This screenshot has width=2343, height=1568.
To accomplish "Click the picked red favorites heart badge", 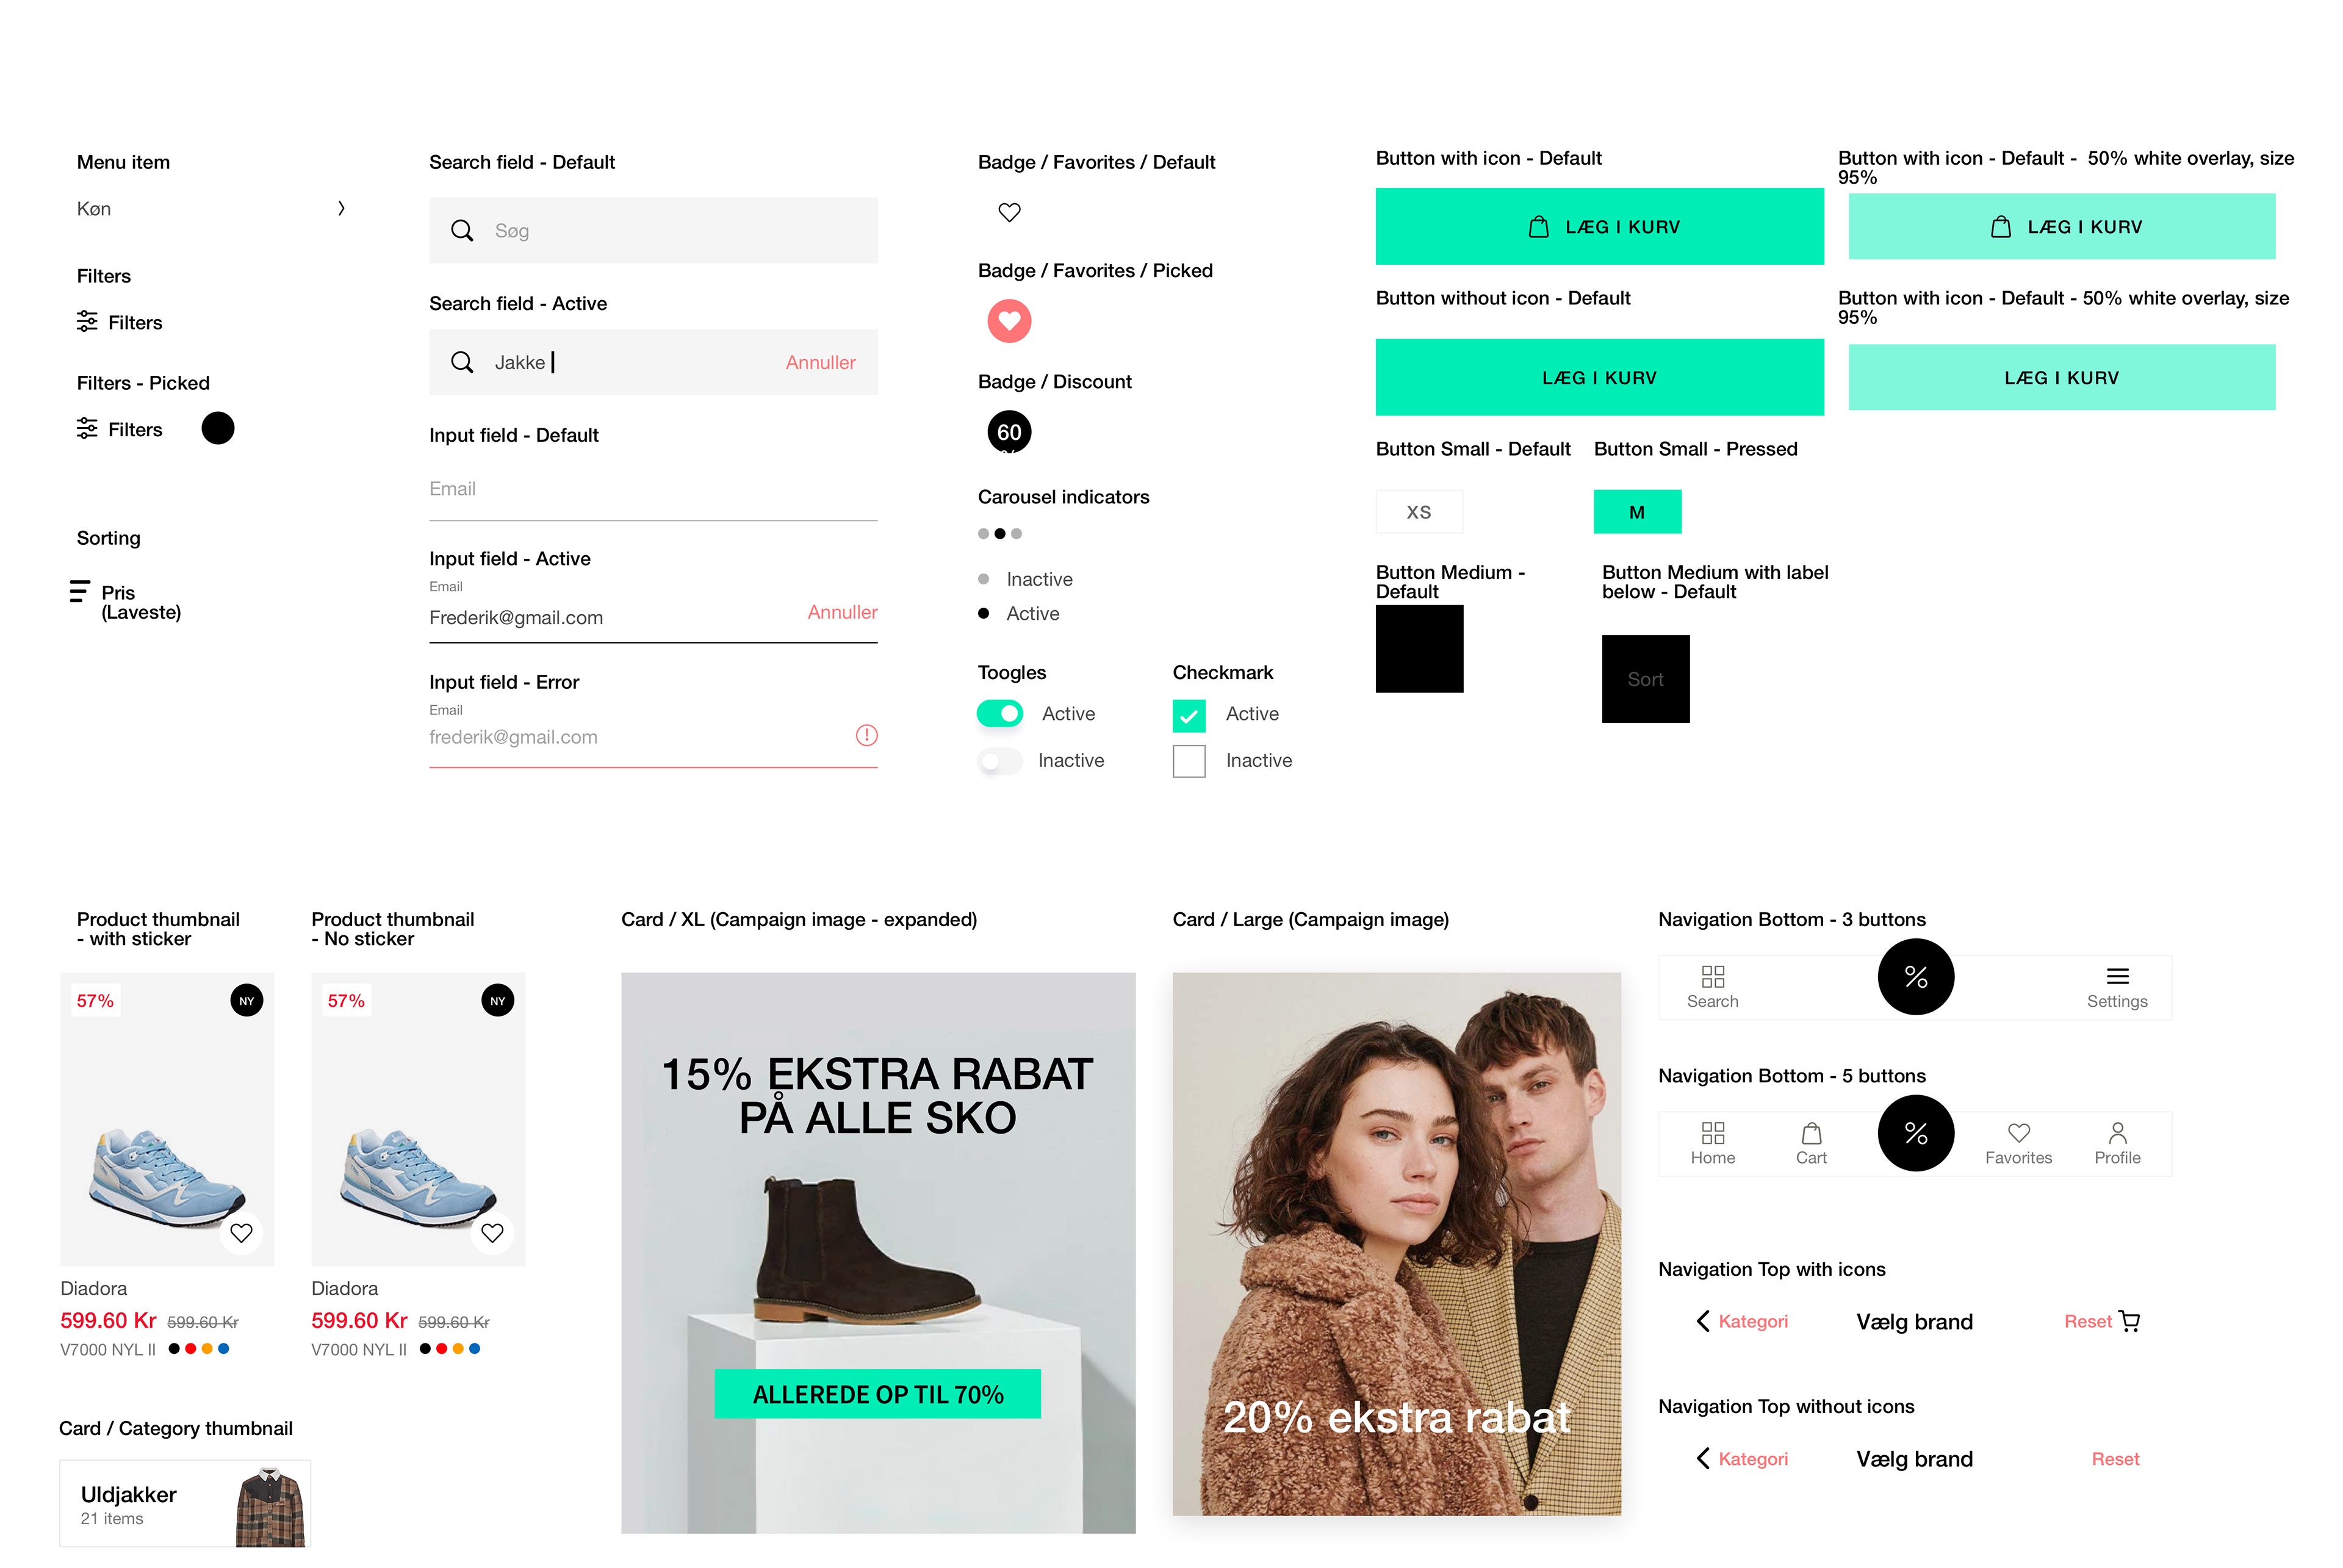I will coord(1009,321).
